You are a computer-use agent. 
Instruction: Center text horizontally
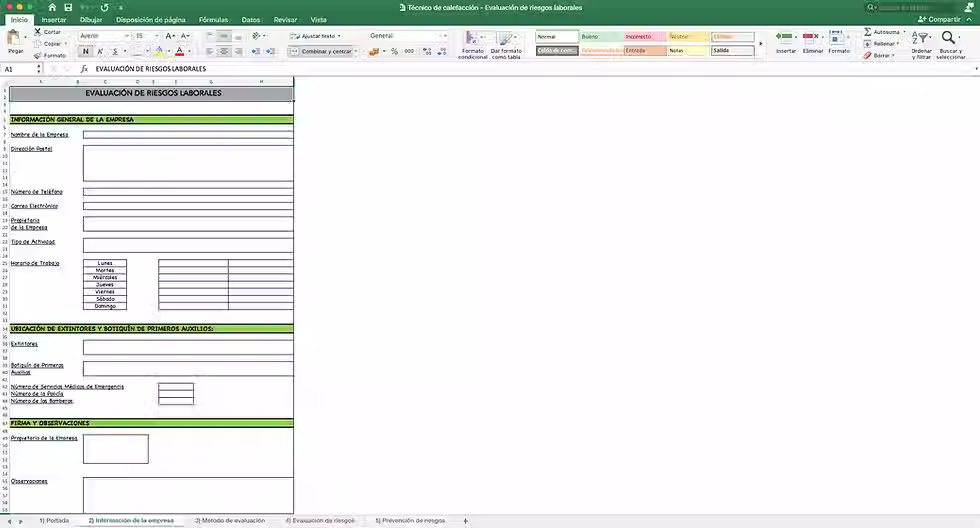(224, 51)
